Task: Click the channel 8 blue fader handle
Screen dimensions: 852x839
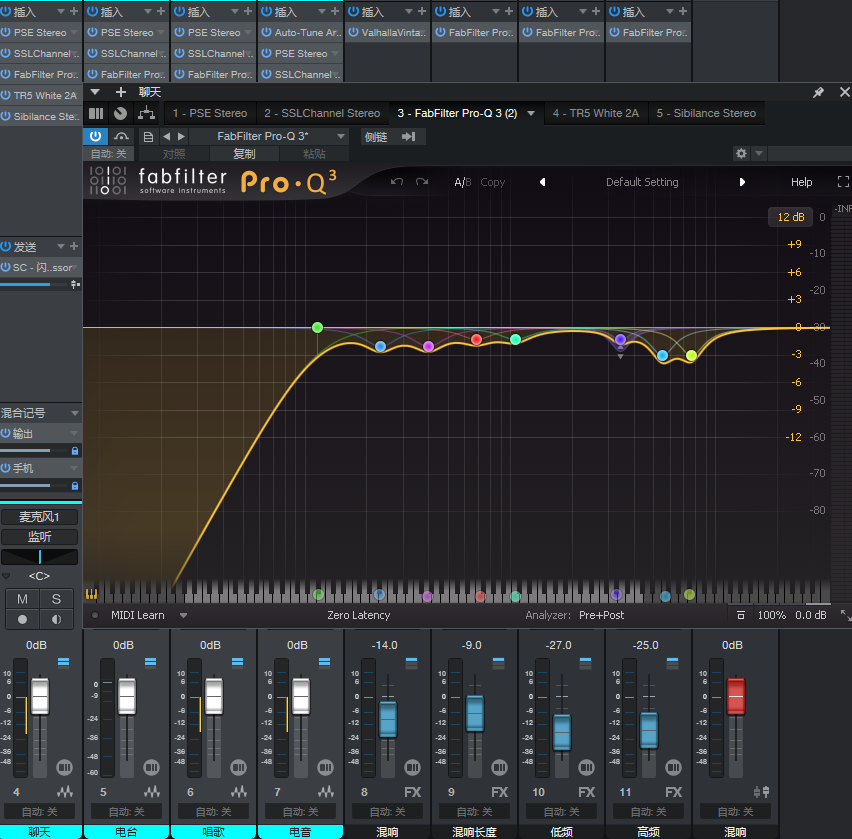Action: click(x=388, y=719)
